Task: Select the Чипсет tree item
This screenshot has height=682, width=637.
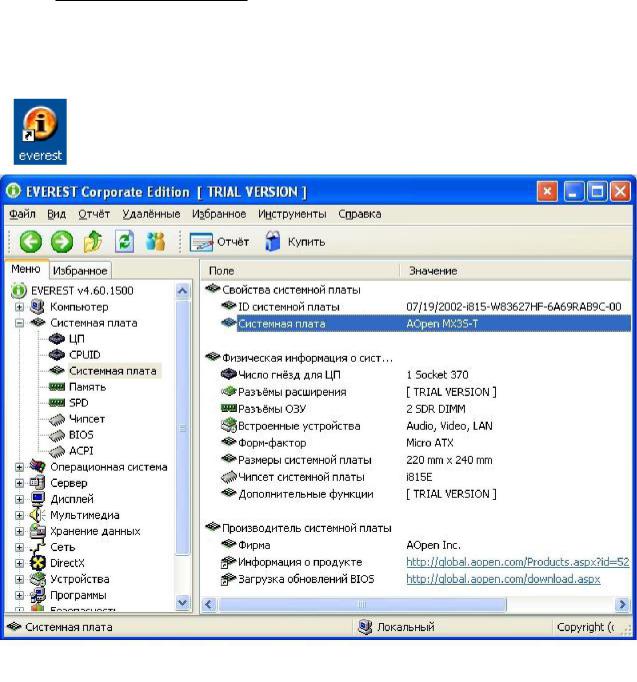Action: click(87, 419)
